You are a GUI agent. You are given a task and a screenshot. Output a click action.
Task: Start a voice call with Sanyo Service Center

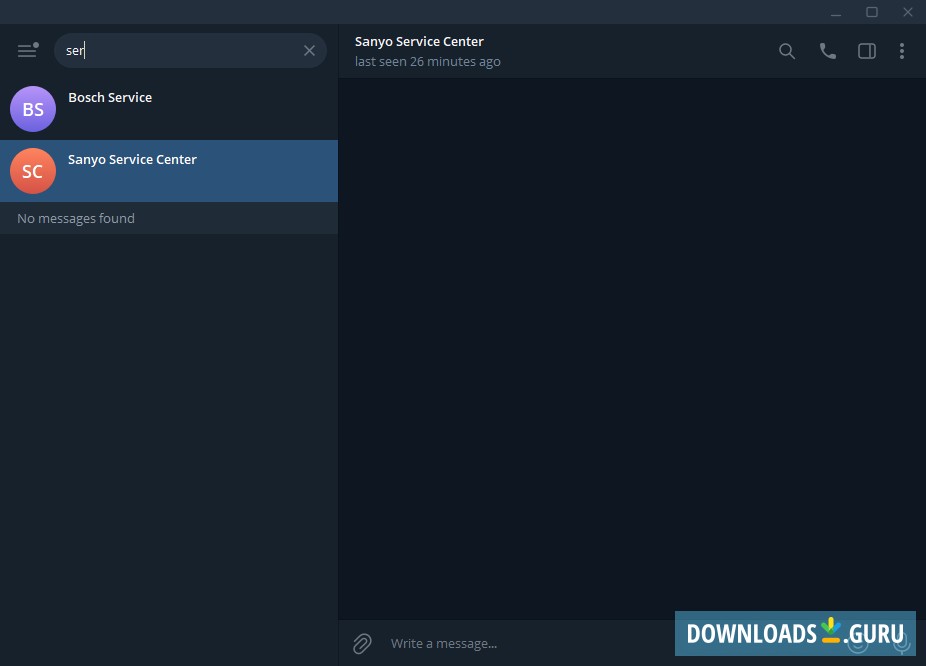(827, 51)
